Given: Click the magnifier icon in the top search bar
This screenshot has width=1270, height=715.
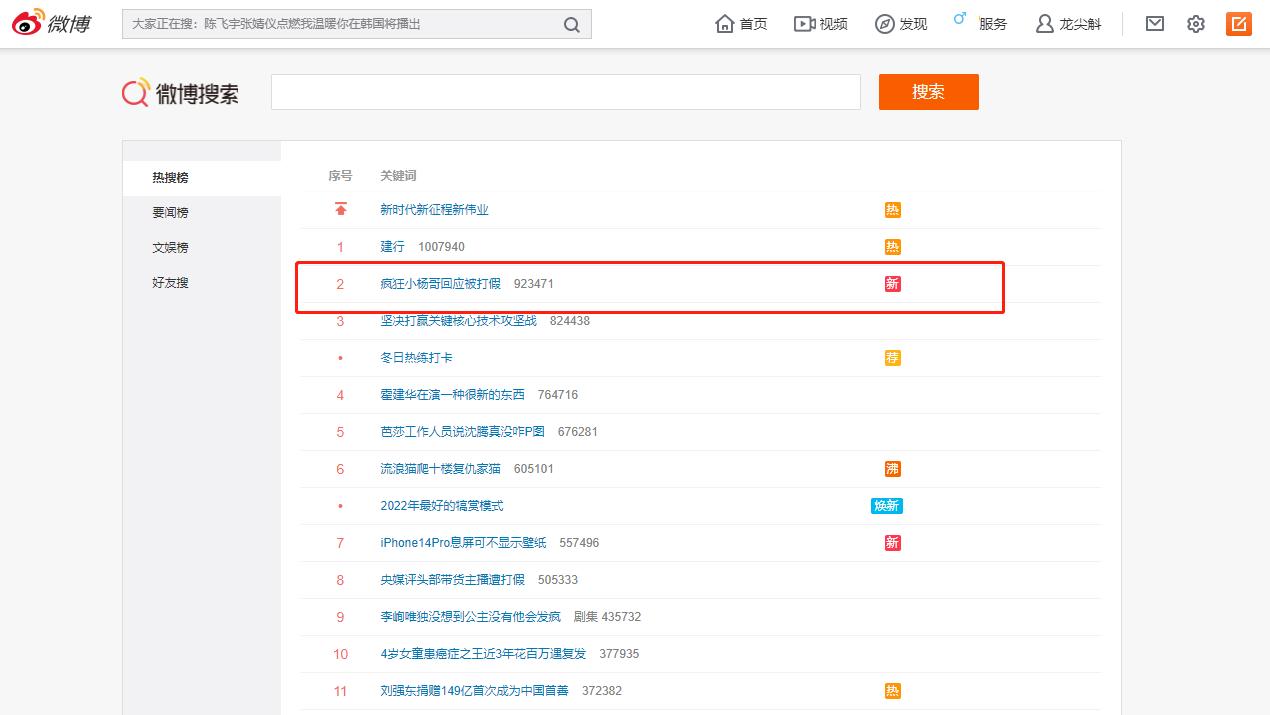Looking at the screenshot, I should 570,23.
